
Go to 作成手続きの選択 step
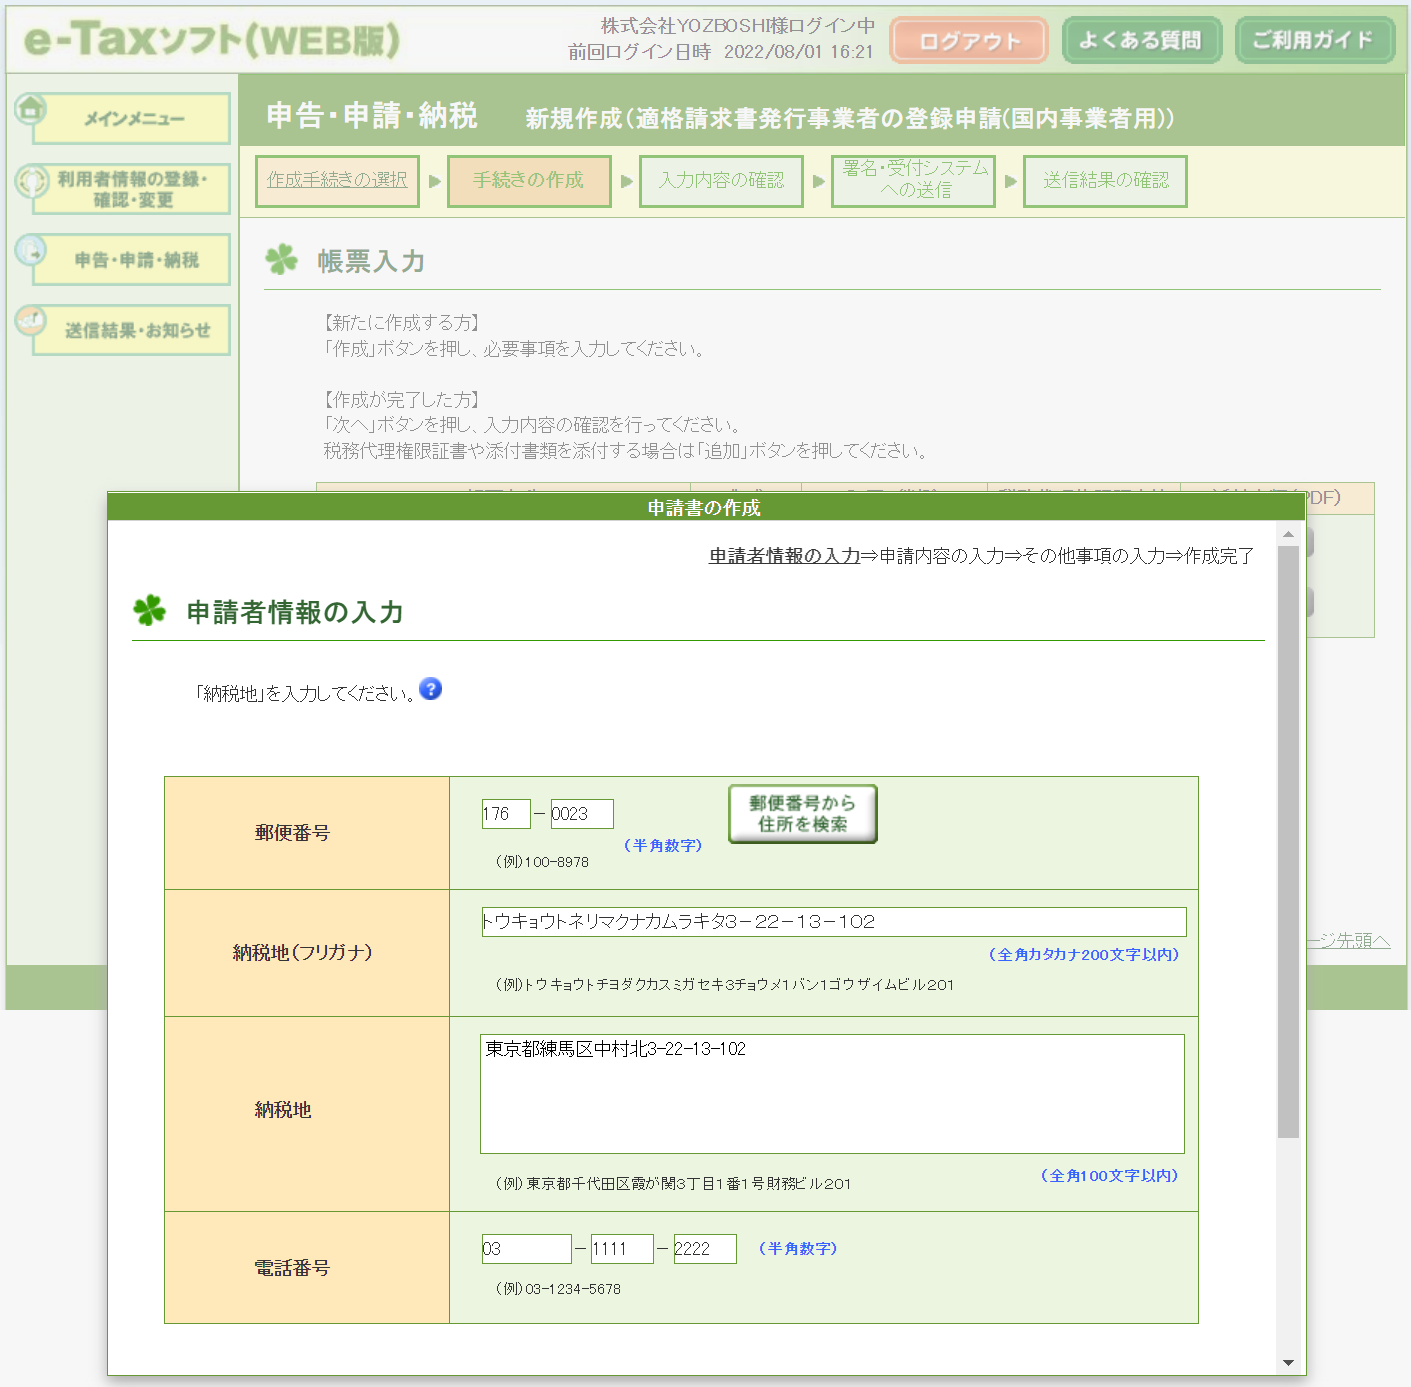pyautogui.click(x=337, y=181)
